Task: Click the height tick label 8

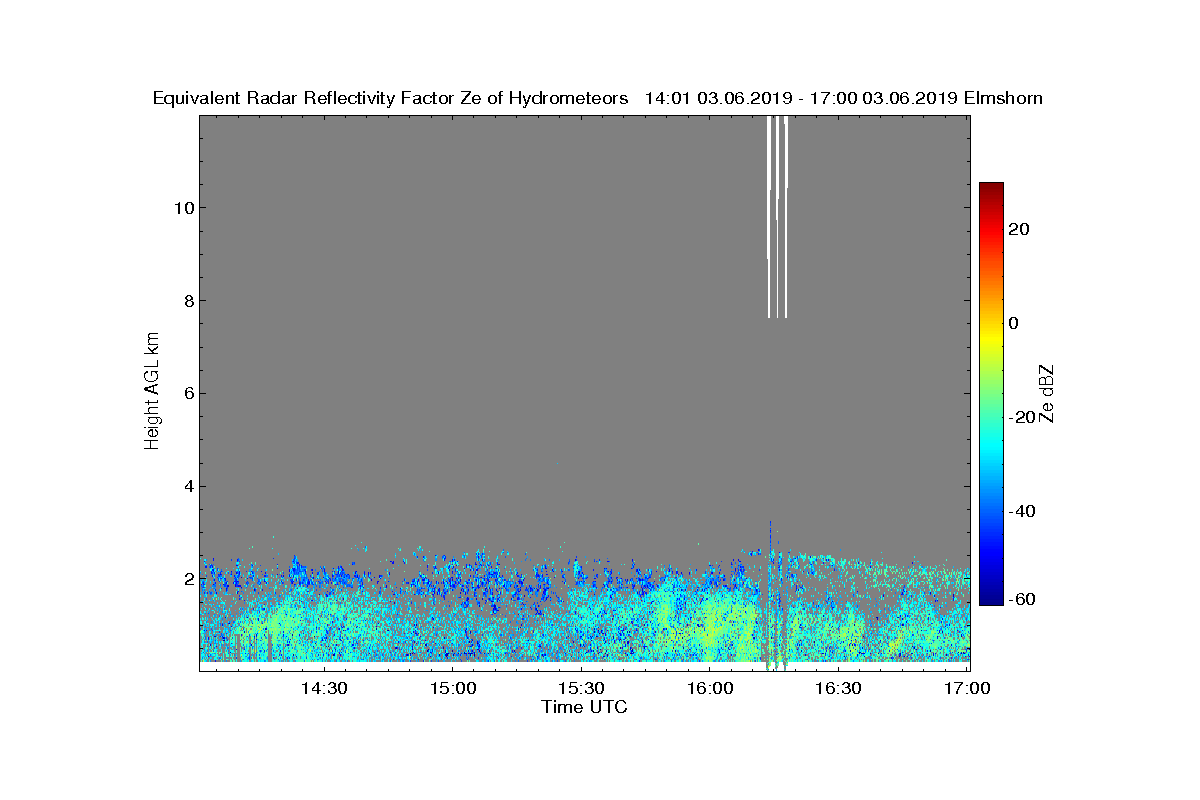Action: coord(187,301)
